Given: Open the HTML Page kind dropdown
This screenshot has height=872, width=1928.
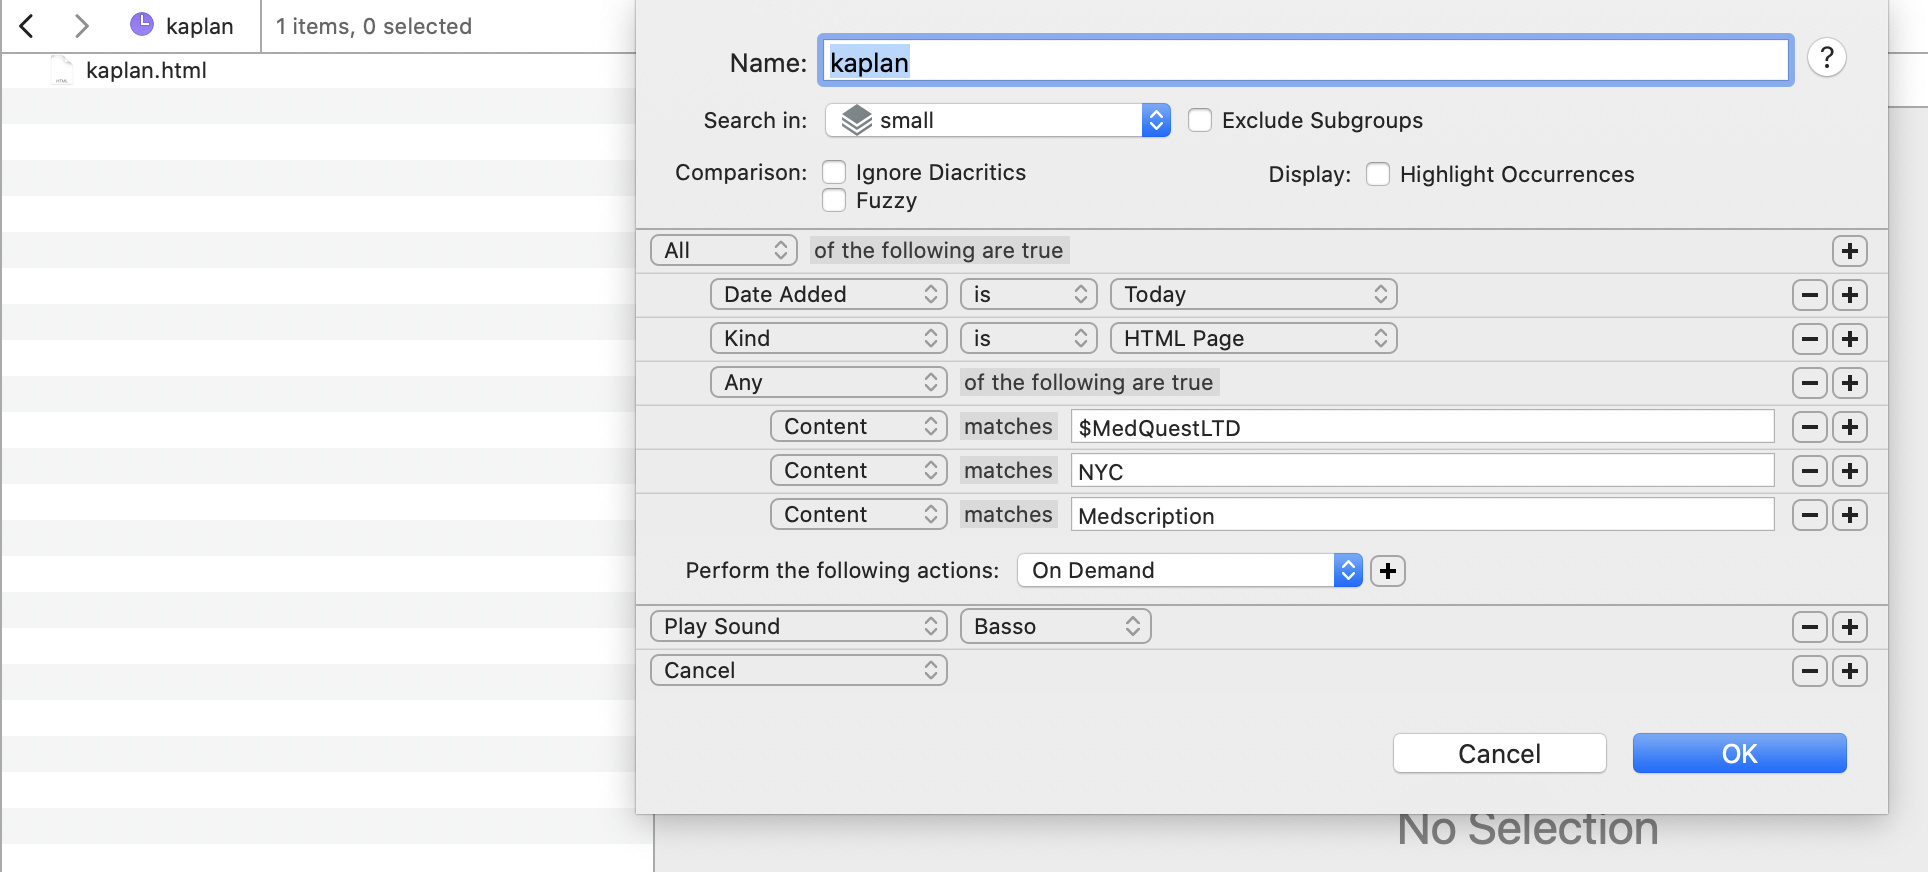Looking at the screenshot, I should 1253,339.
